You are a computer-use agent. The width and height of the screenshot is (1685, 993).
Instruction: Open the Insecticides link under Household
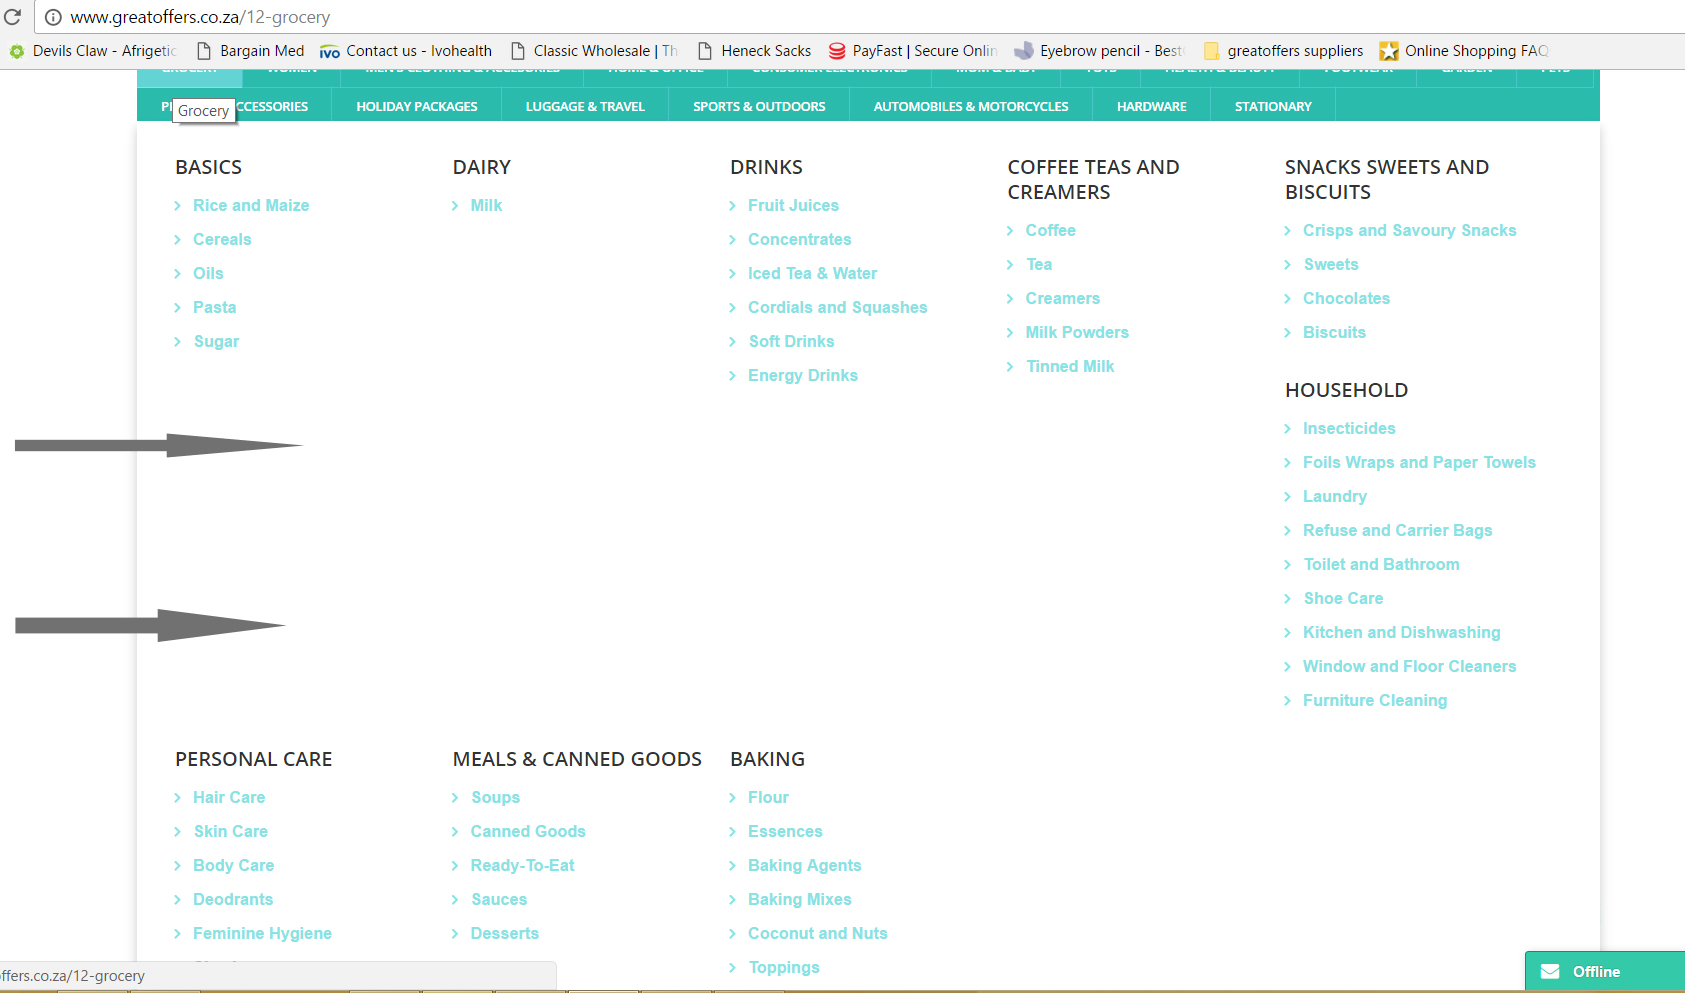(1349, 428)
